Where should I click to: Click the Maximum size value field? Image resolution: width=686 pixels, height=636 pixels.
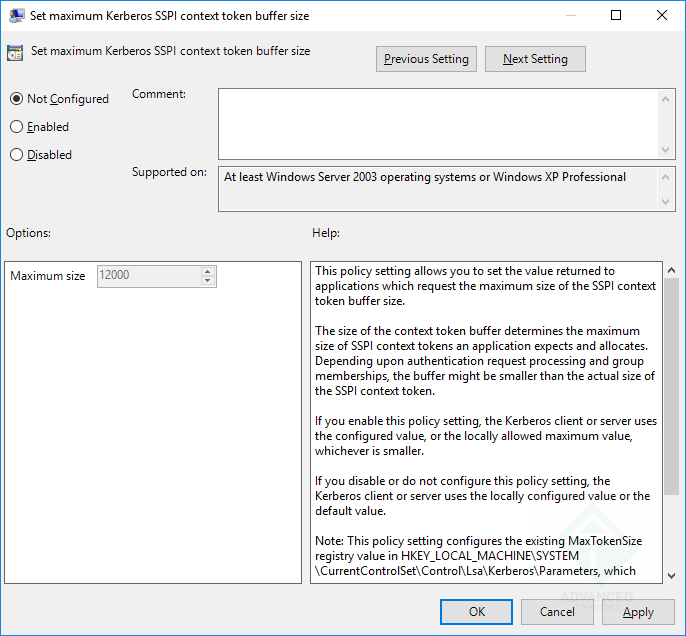click(x=148, y=276)
